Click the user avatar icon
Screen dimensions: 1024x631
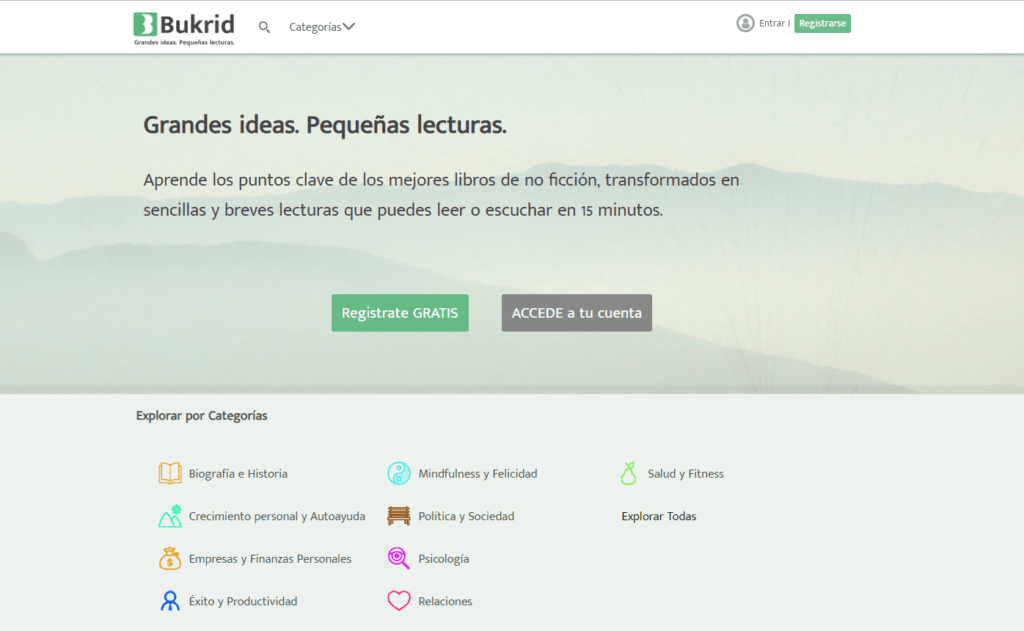[745, 23]
